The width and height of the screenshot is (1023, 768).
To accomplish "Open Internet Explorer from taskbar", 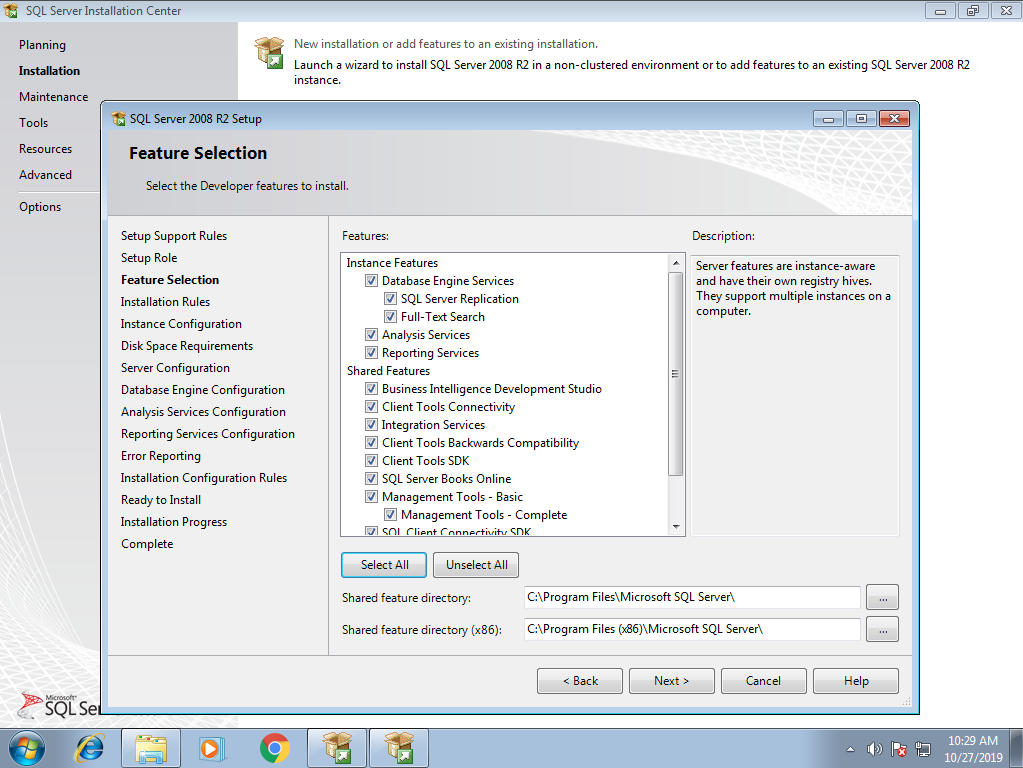I will click(89, 748).
